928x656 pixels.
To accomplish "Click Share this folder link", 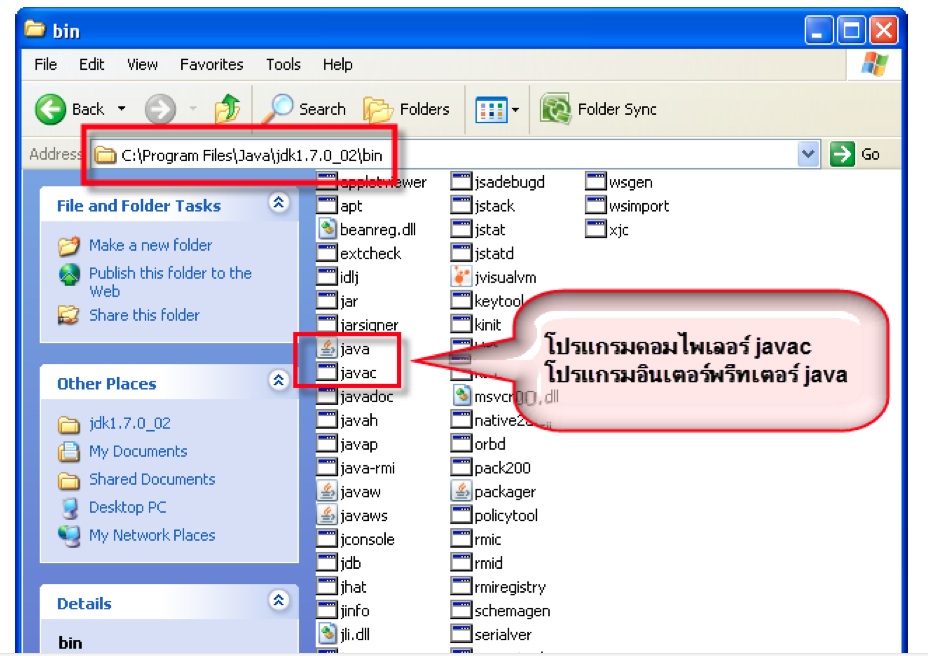I will coord(144,315).
